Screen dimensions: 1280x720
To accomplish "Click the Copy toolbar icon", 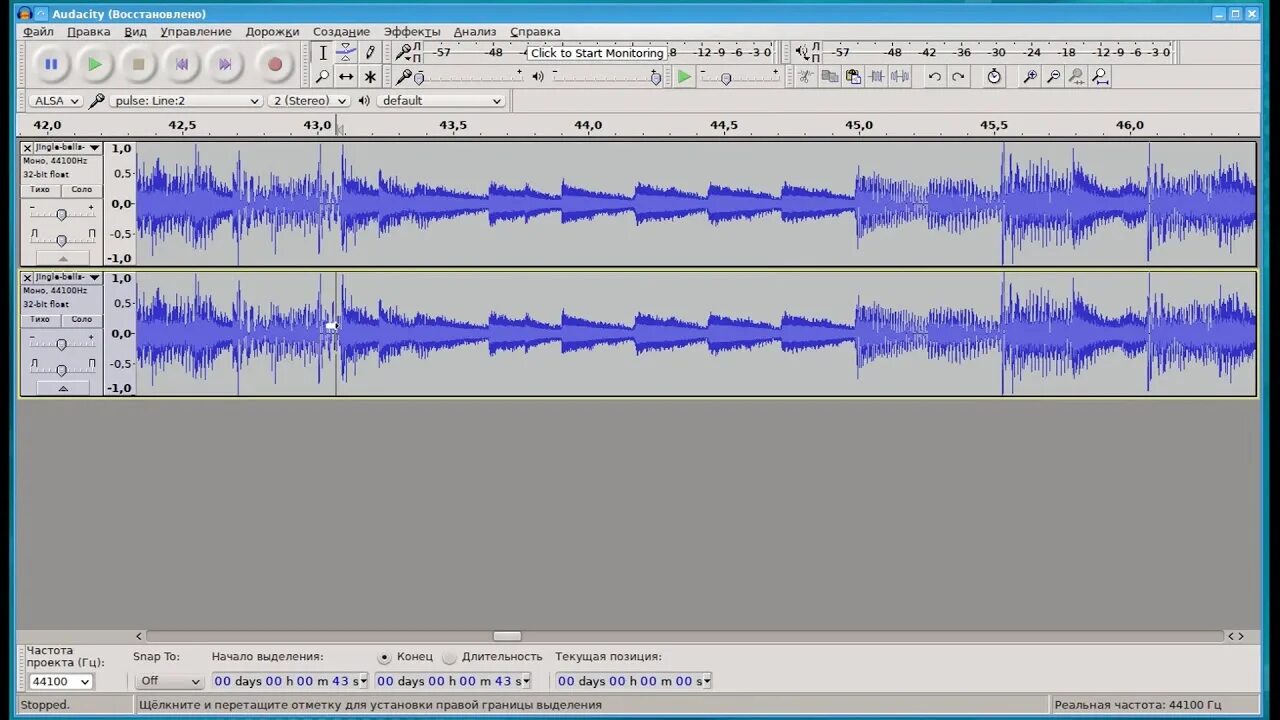I will pyautogui.click(x=829, y=77).
